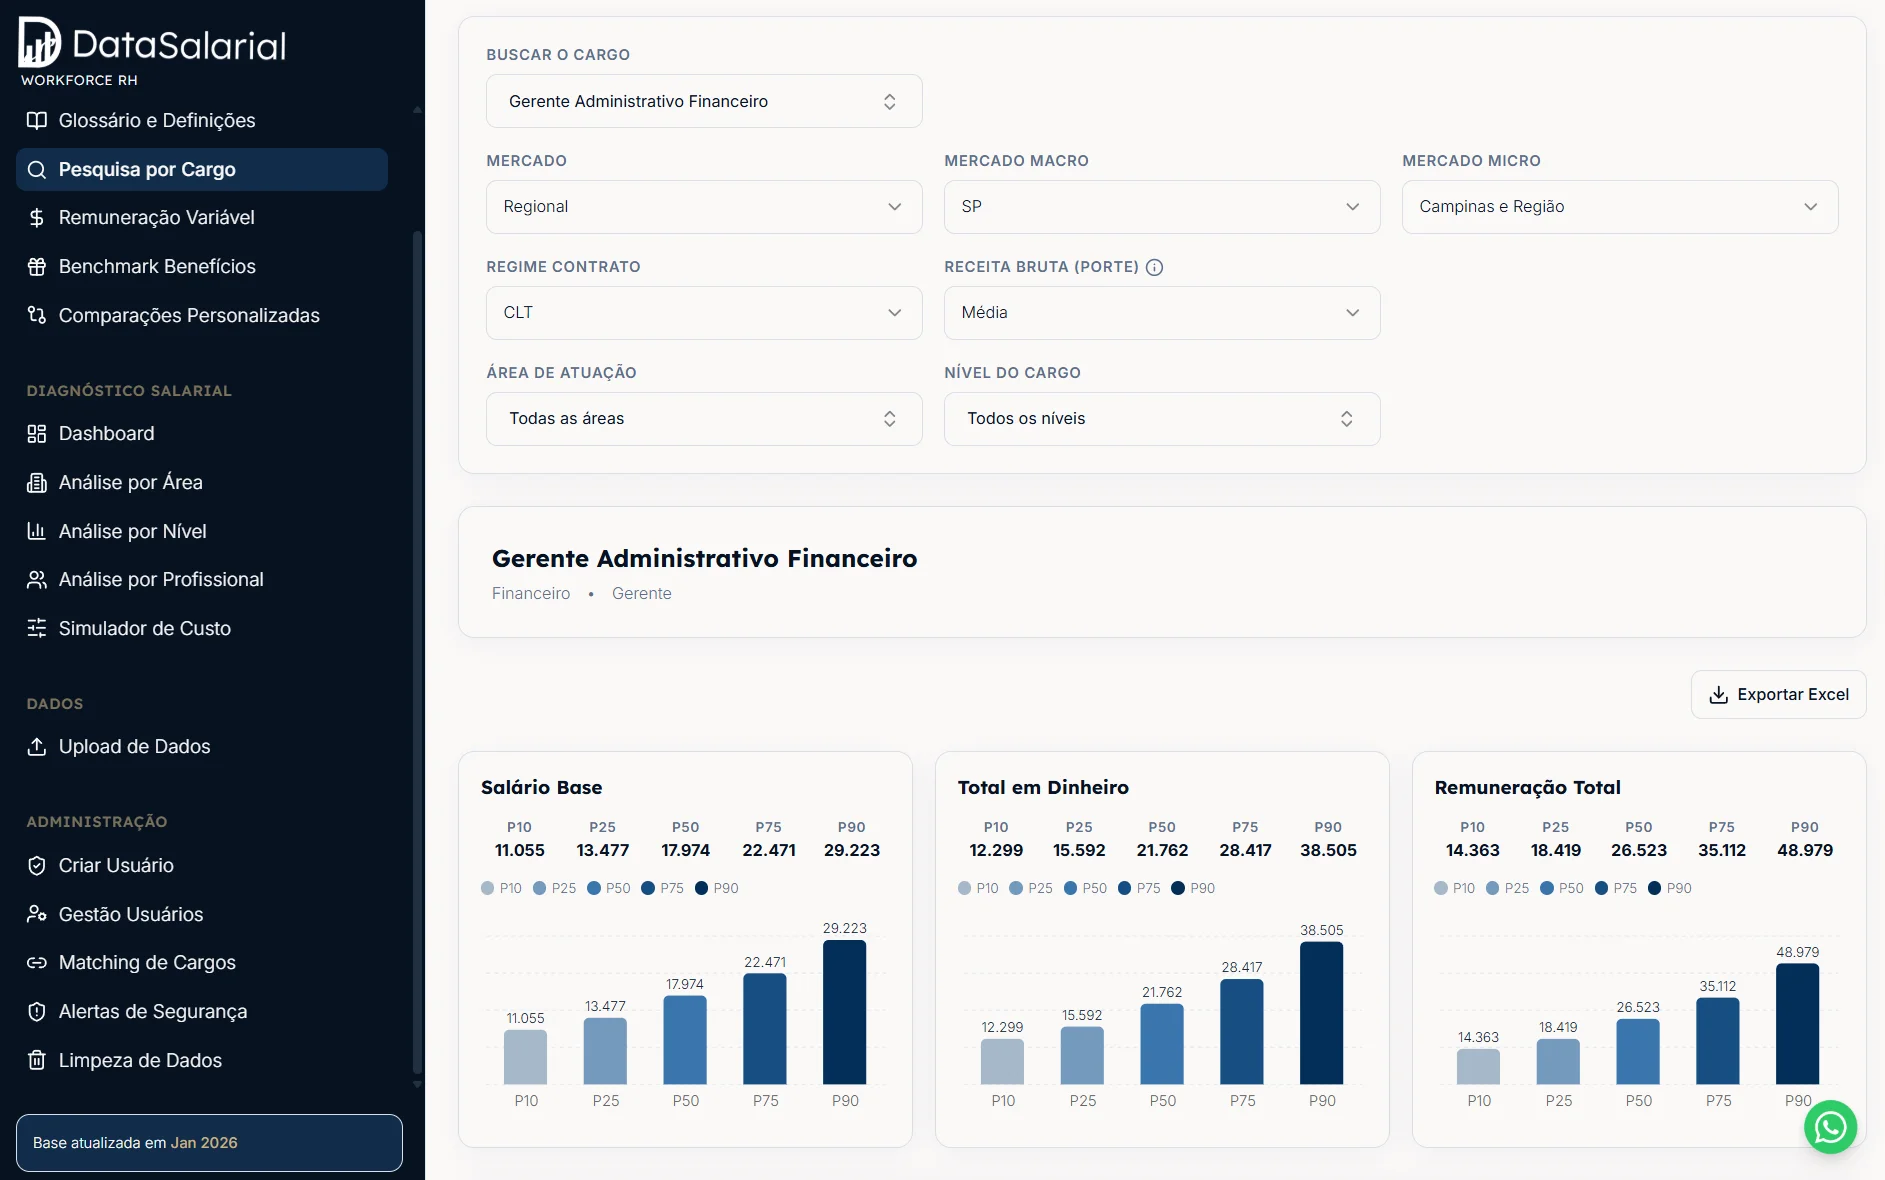This screenshot has height=1180, width=1885.
Task: Toggle P25 legend in Total em Dinheiro chart
Action: [1031, 888]
